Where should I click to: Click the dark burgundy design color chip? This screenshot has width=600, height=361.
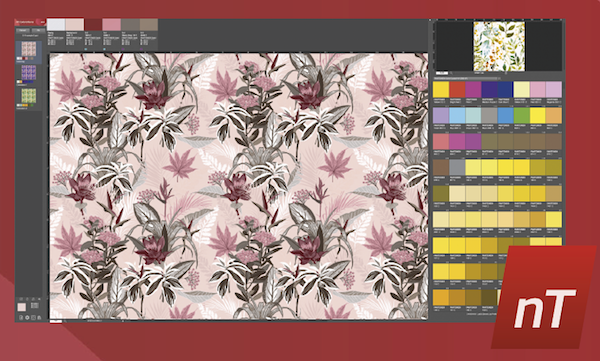coord(93,25)
